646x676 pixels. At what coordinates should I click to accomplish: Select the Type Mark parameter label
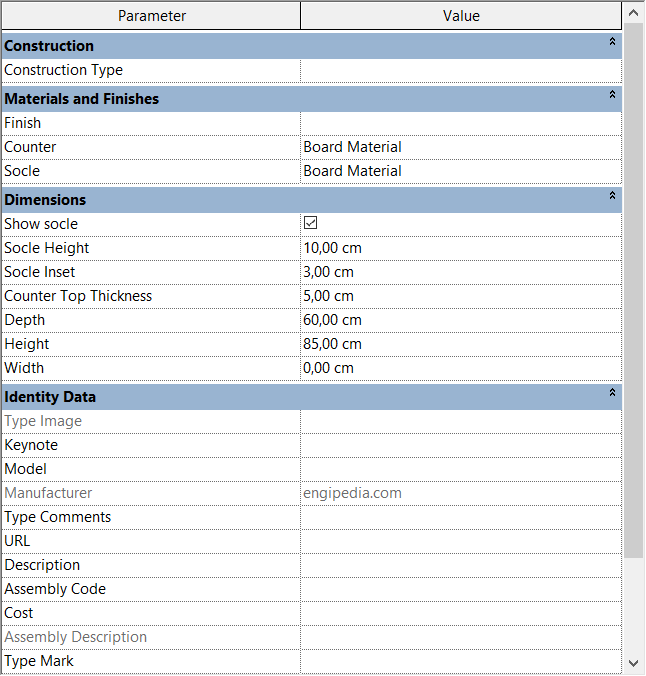tap(39, 661)
